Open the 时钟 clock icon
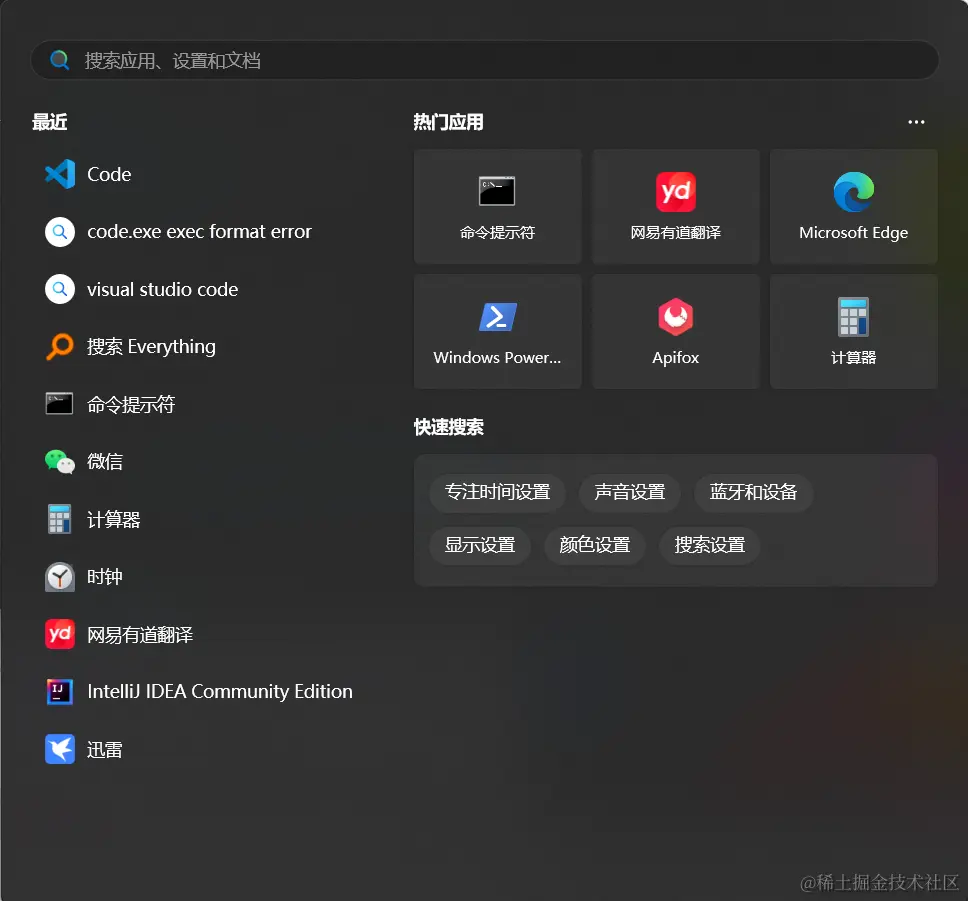Image resolution: width=968 pixels, height=901 pixels. (x=60, y=577)
